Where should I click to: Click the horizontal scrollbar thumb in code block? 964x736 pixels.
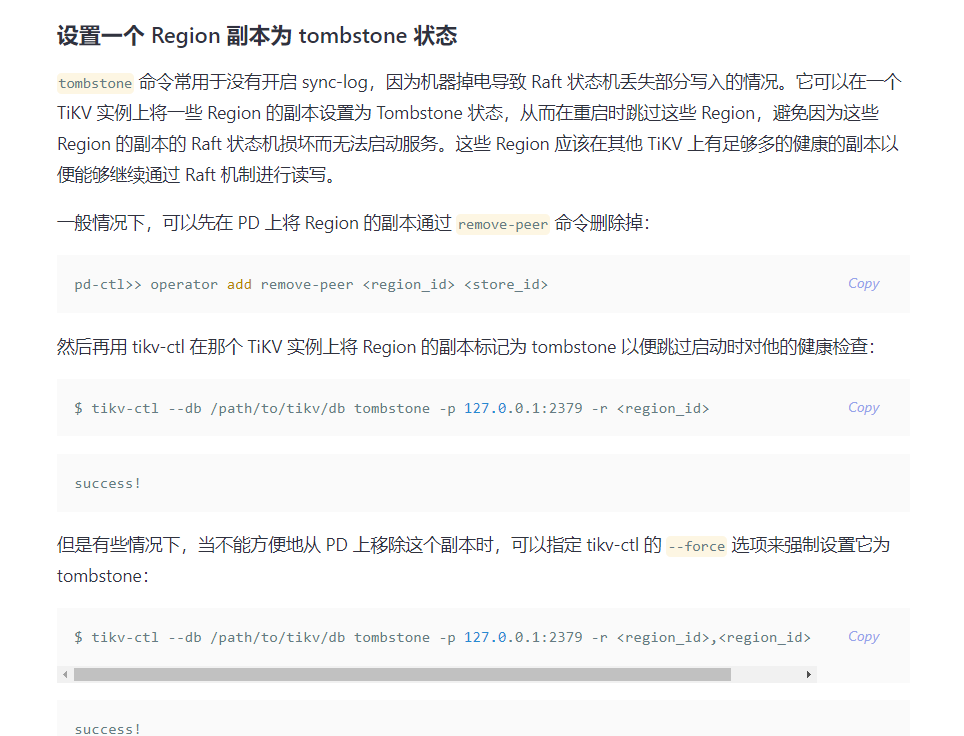tap(400, 675)
